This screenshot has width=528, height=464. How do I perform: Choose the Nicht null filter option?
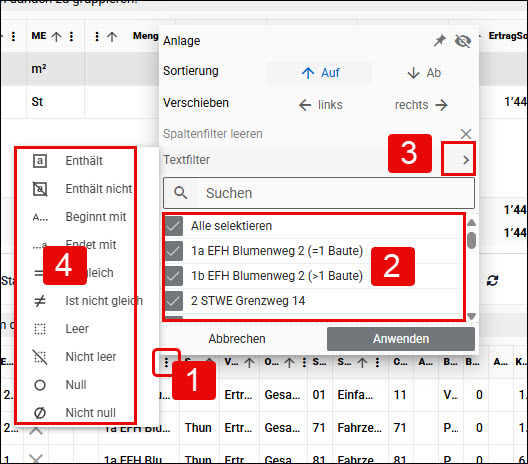(x=90, y=412)
